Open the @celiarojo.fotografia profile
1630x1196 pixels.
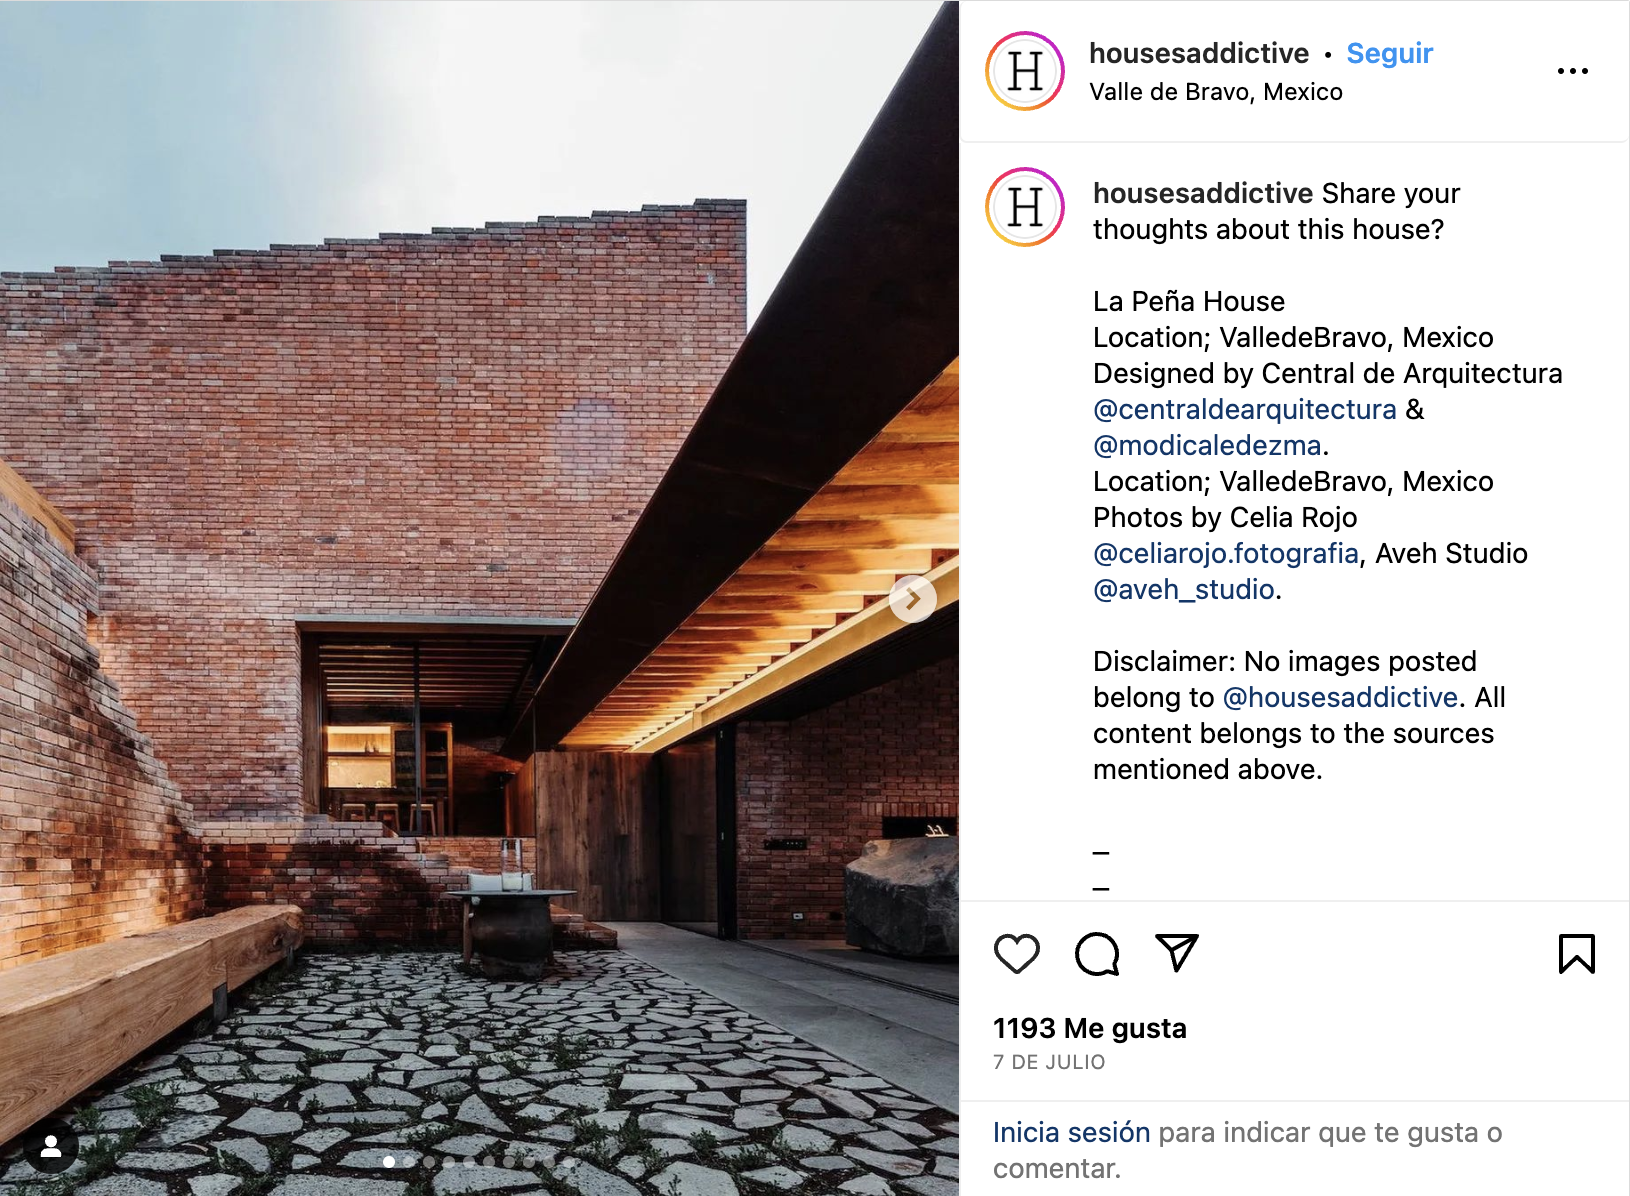click(x=1226, y=553)
